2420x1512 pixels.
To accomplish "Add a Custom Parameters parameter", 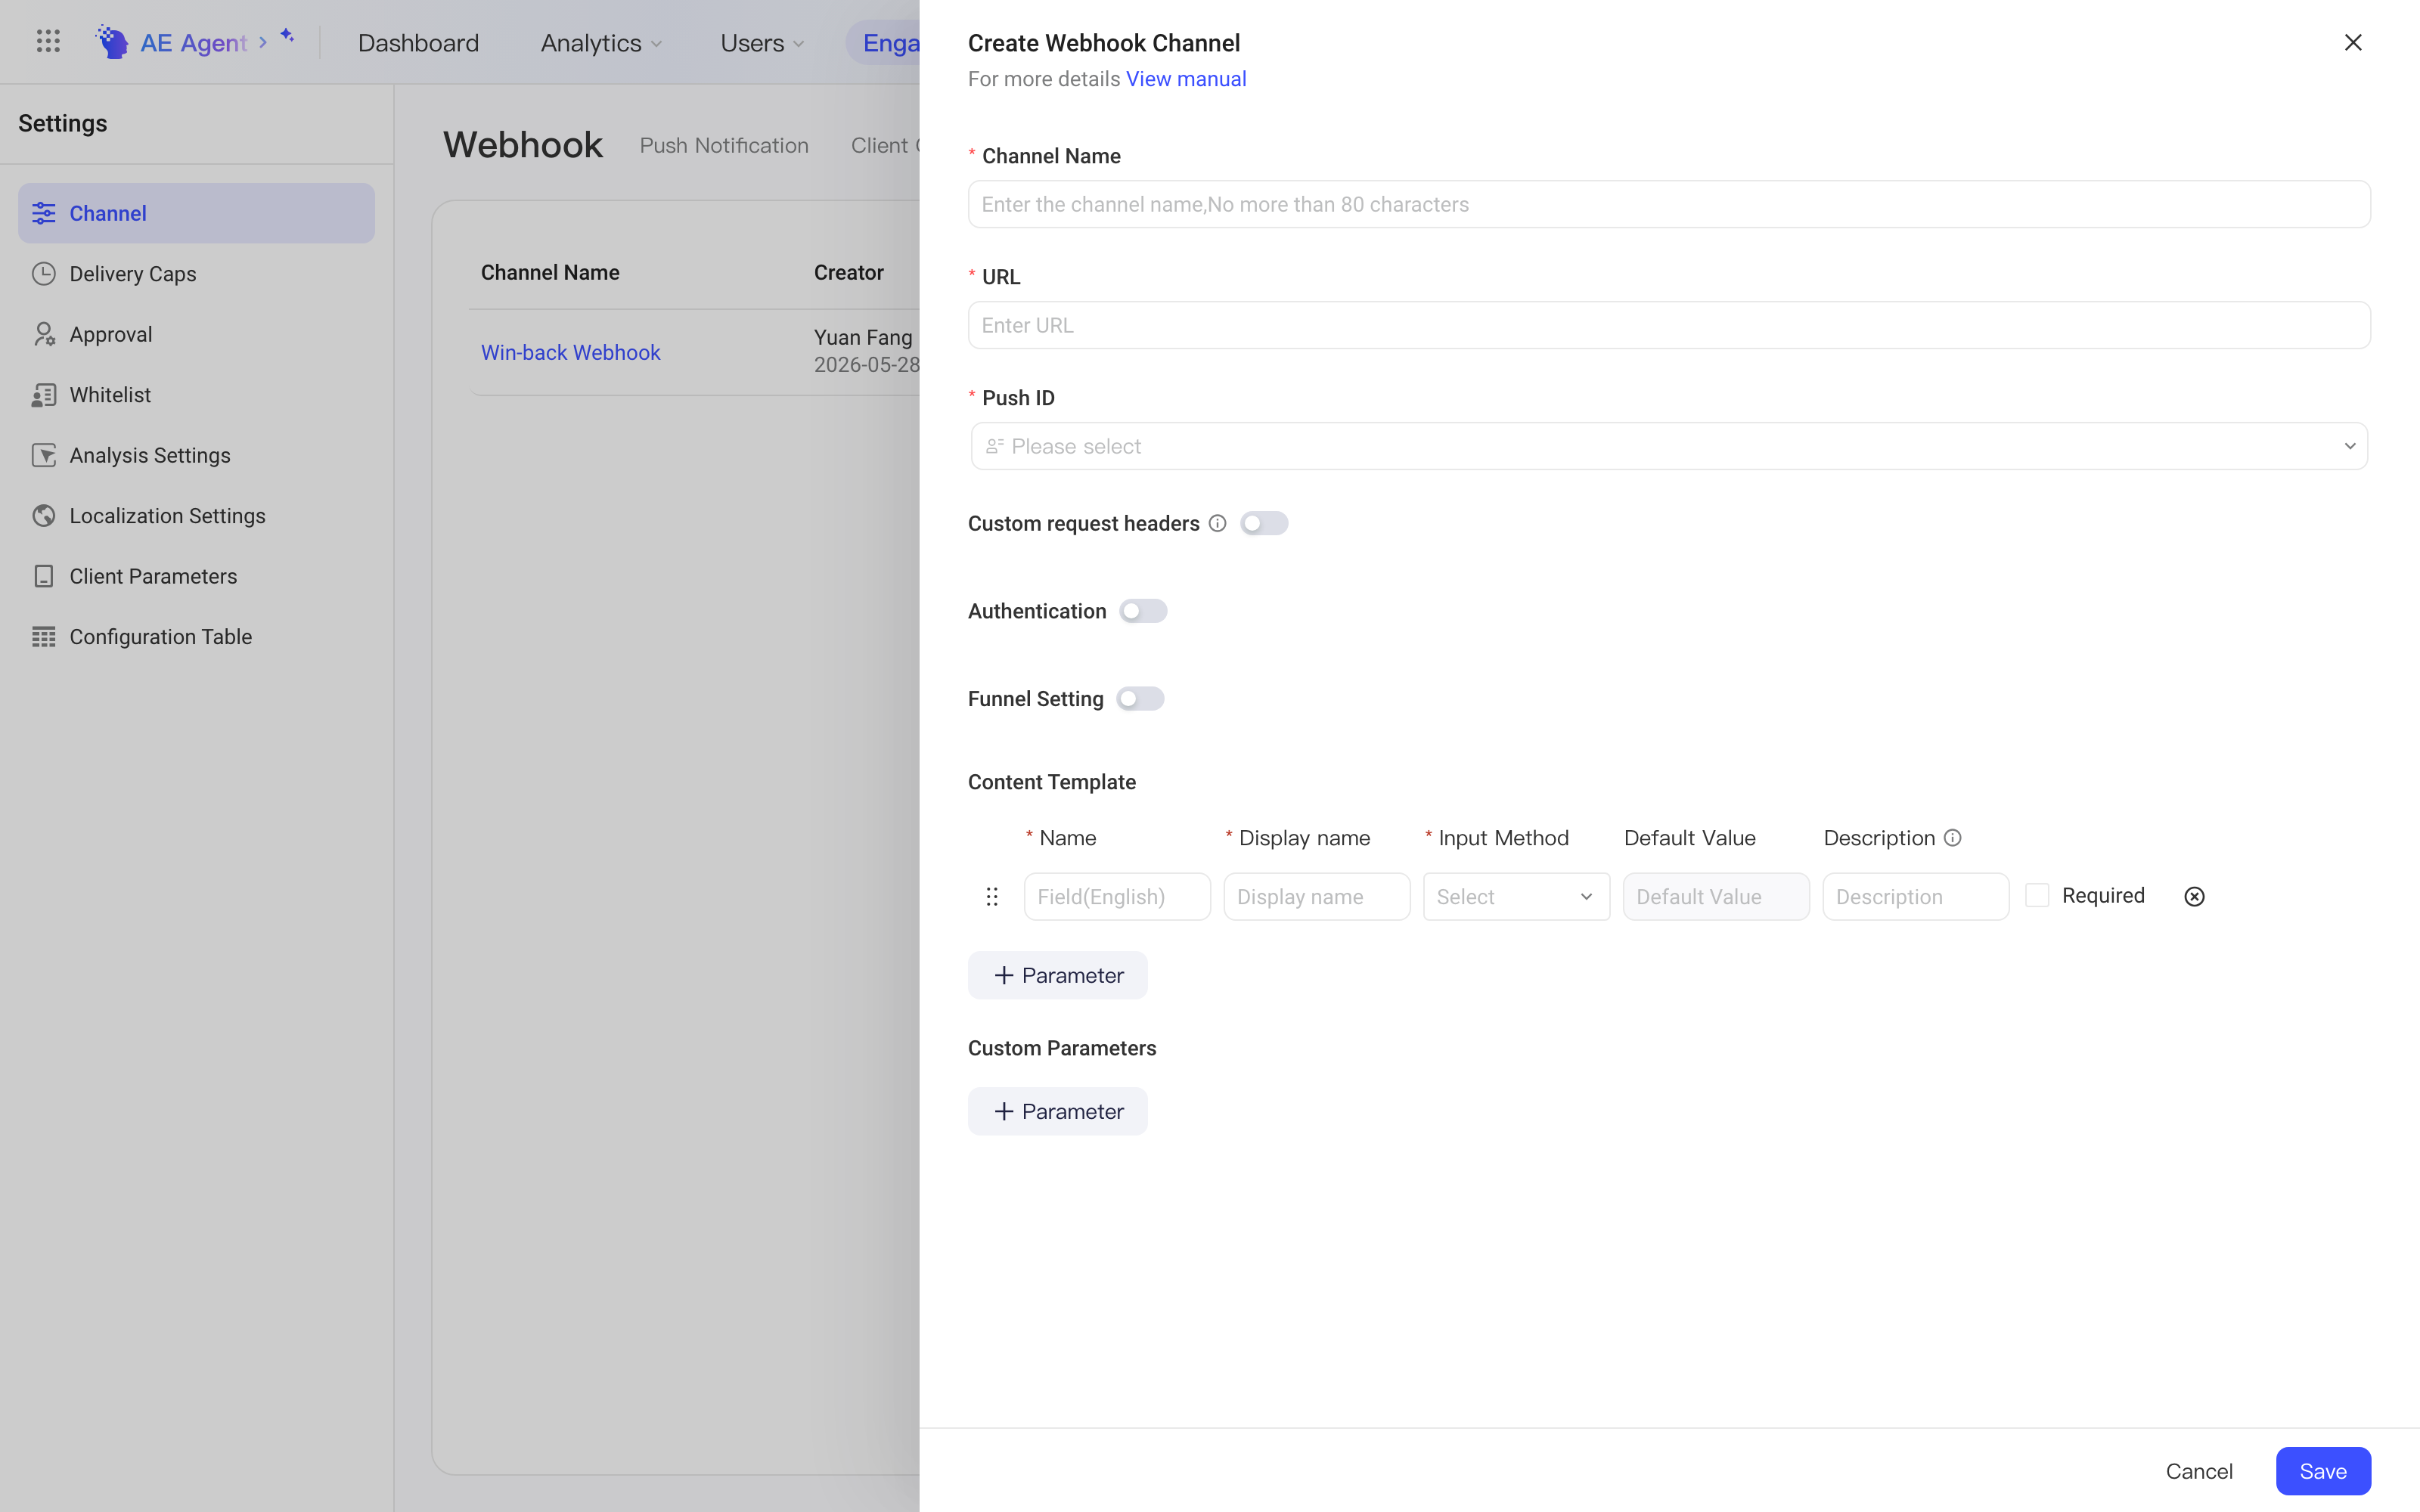I will pyautogui.click(x=1057, y=1111).
